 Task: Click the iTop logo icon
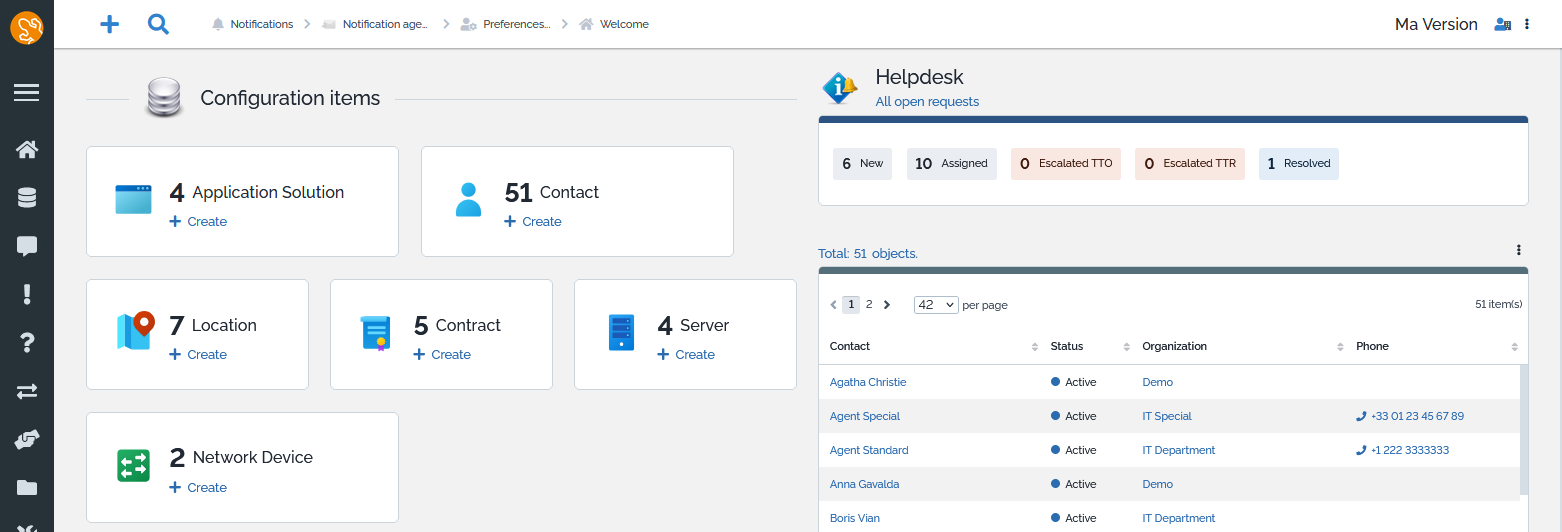point(27,26)
